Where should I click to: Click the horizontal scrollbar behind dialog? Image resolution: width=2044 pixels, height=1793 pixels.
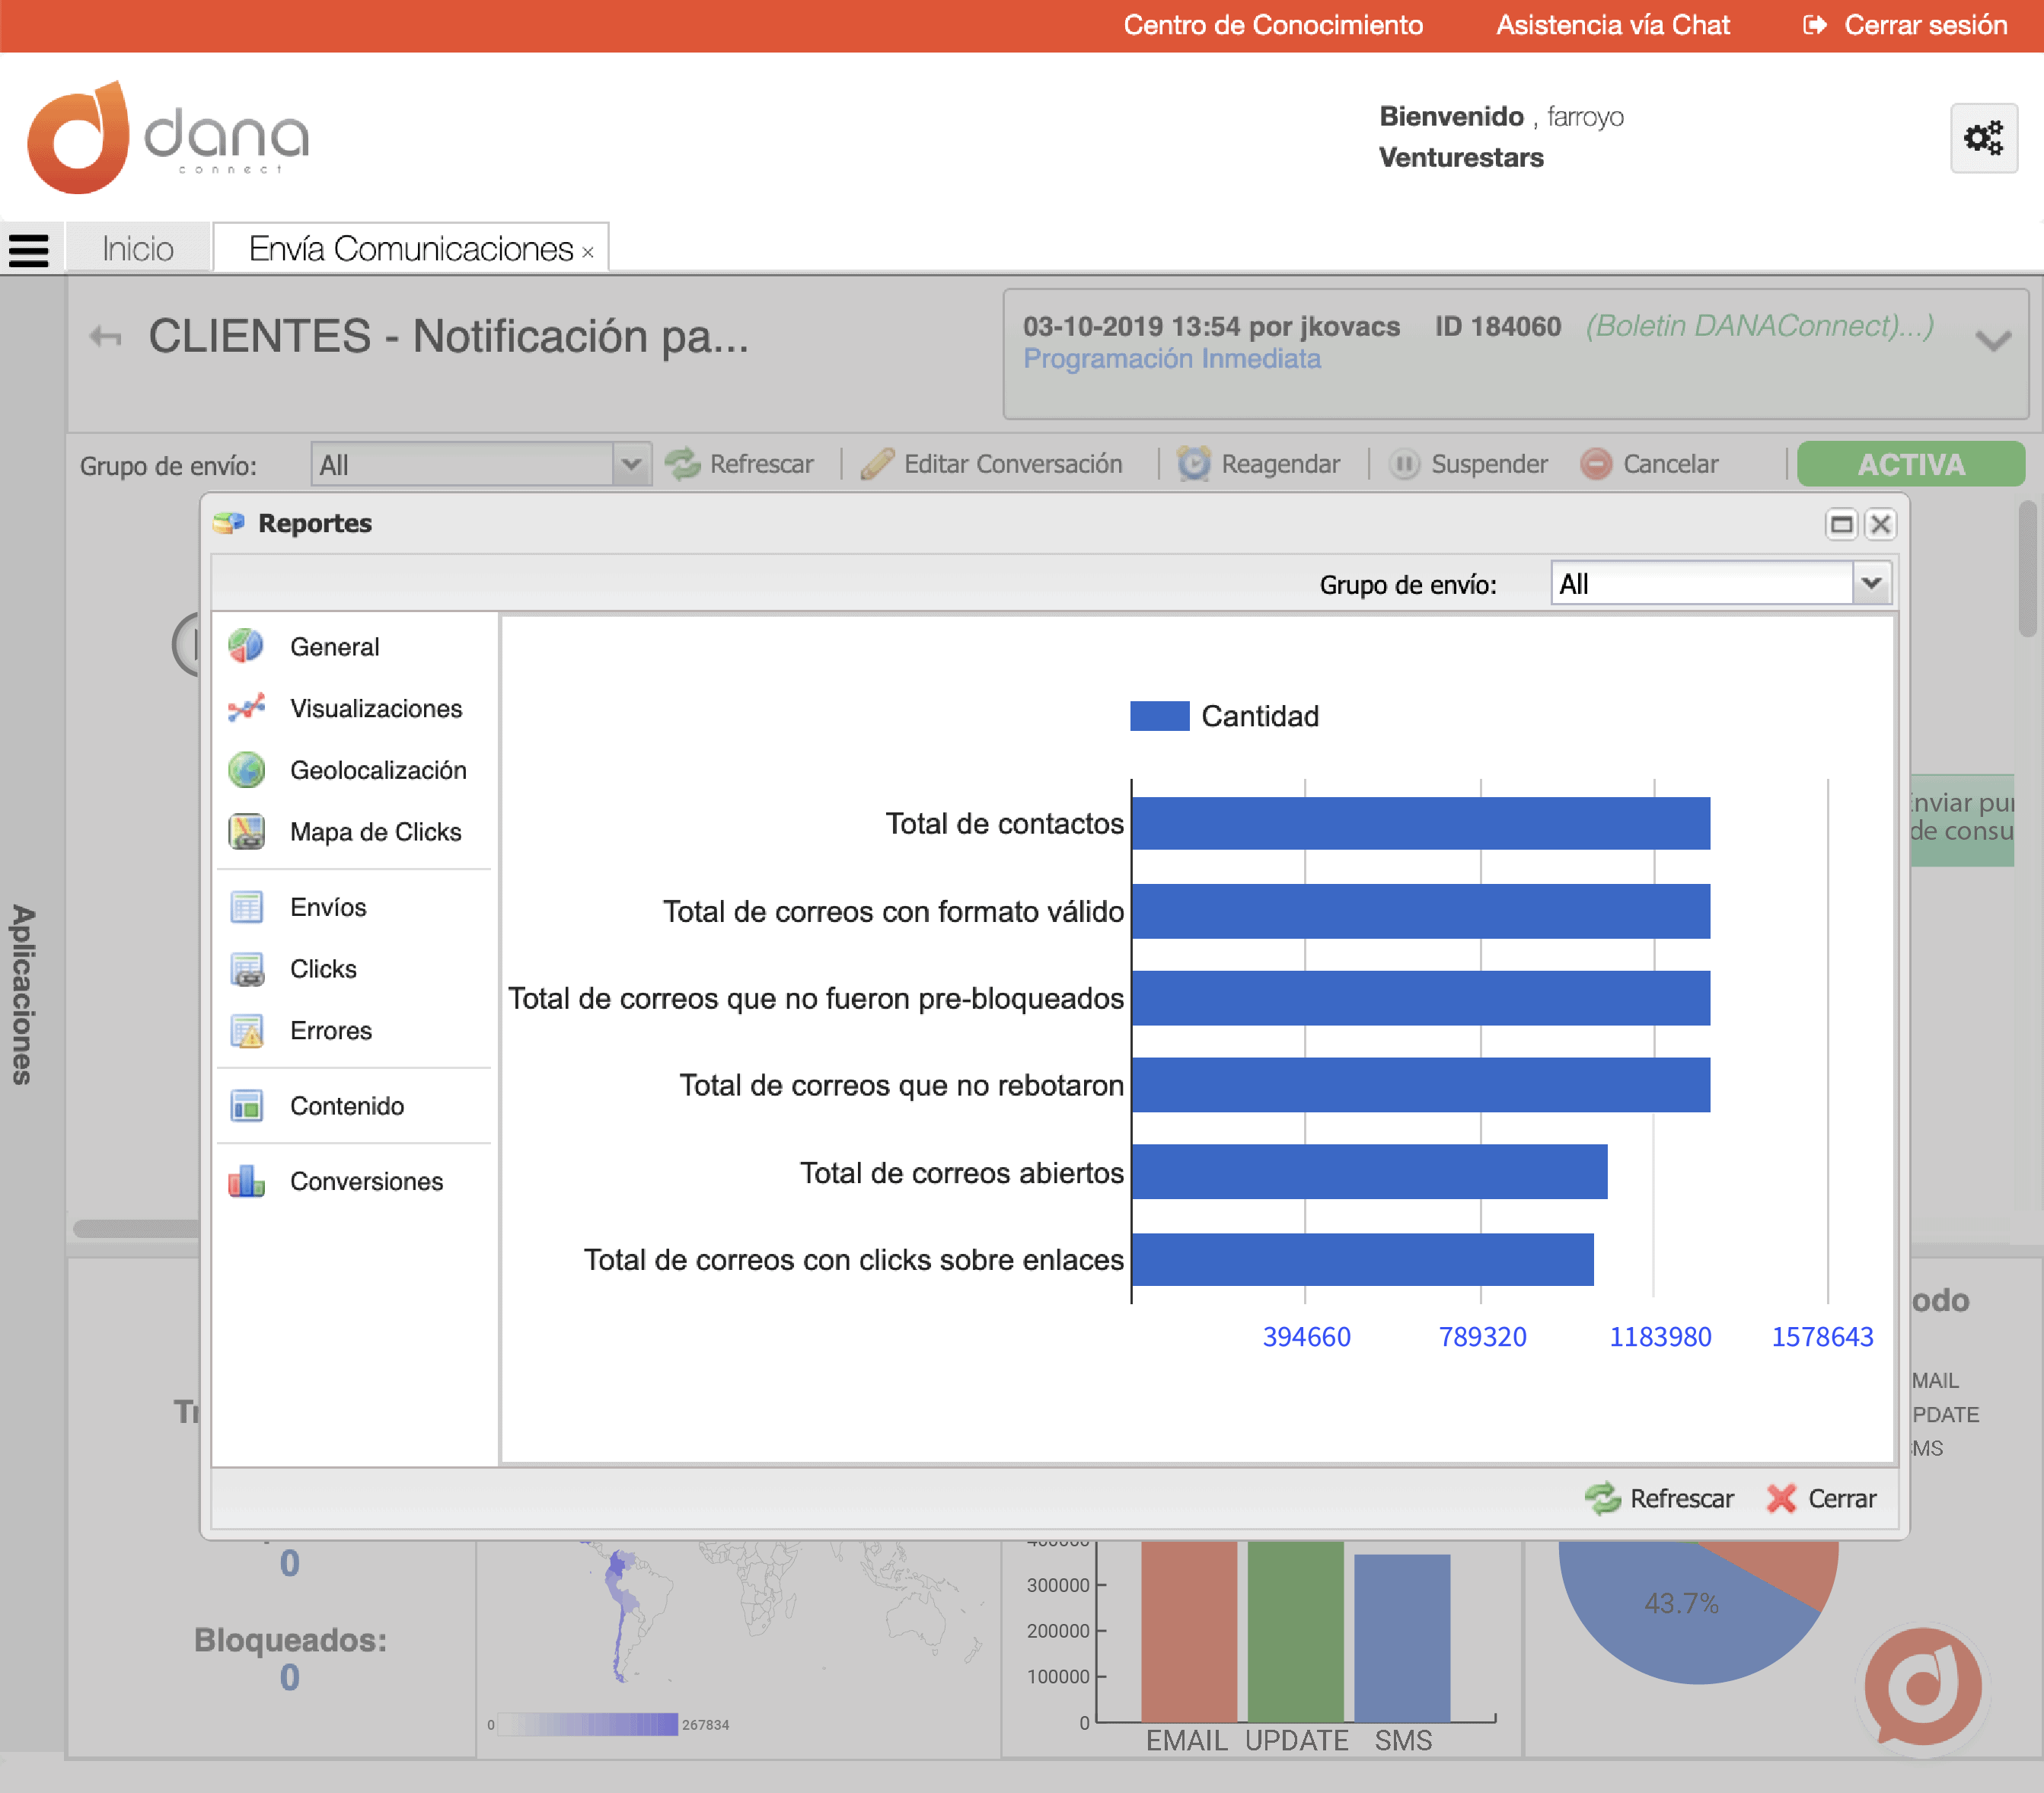pos(136,1228)
